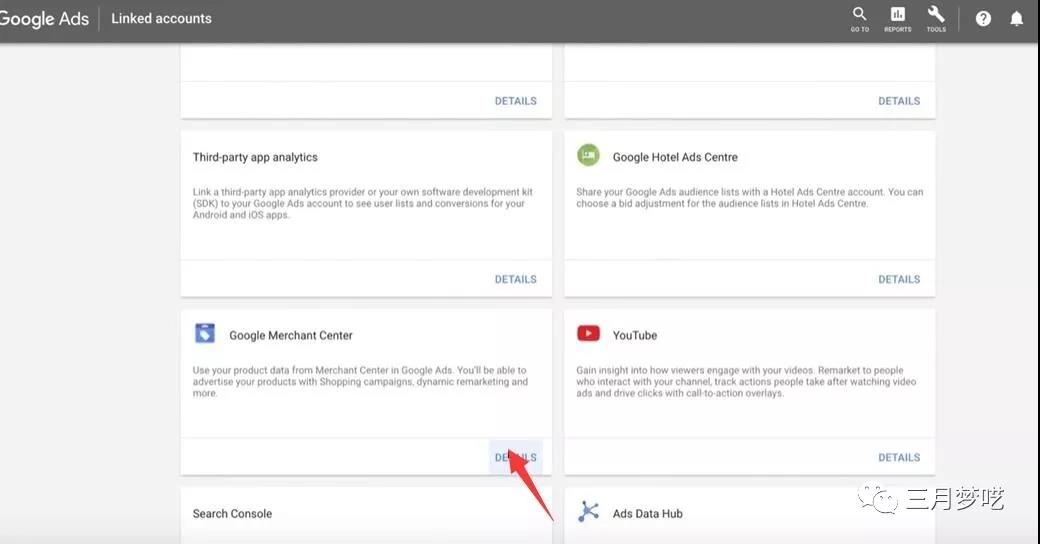Open the Reports icon in header
1040x544 pixels.
(897, 19)
